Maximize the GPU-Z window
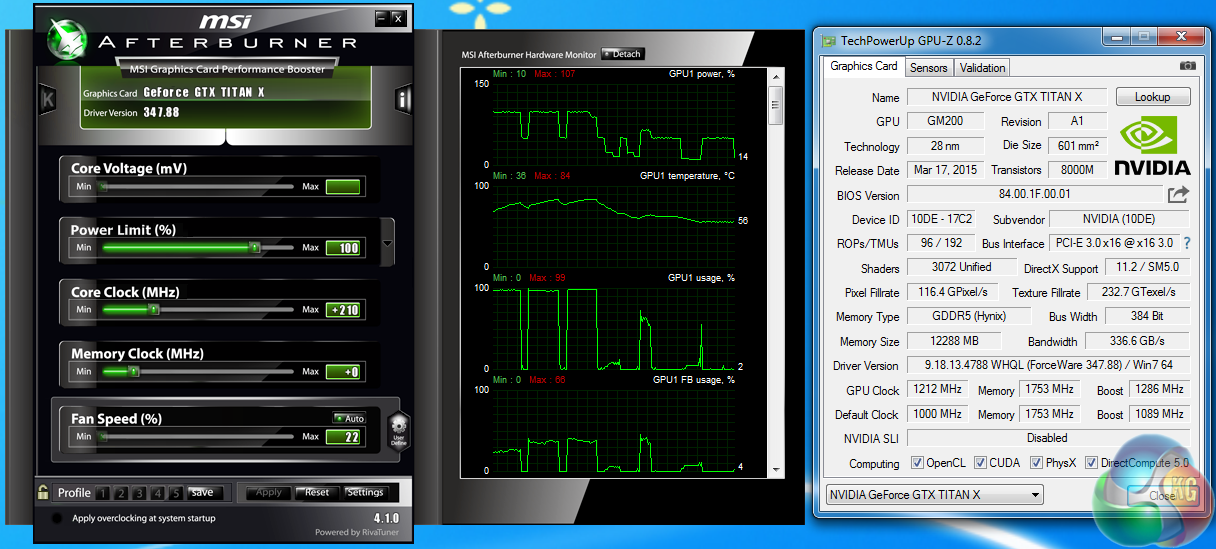The height and width of the screenshot is (549, 1216). (1144, 39)
